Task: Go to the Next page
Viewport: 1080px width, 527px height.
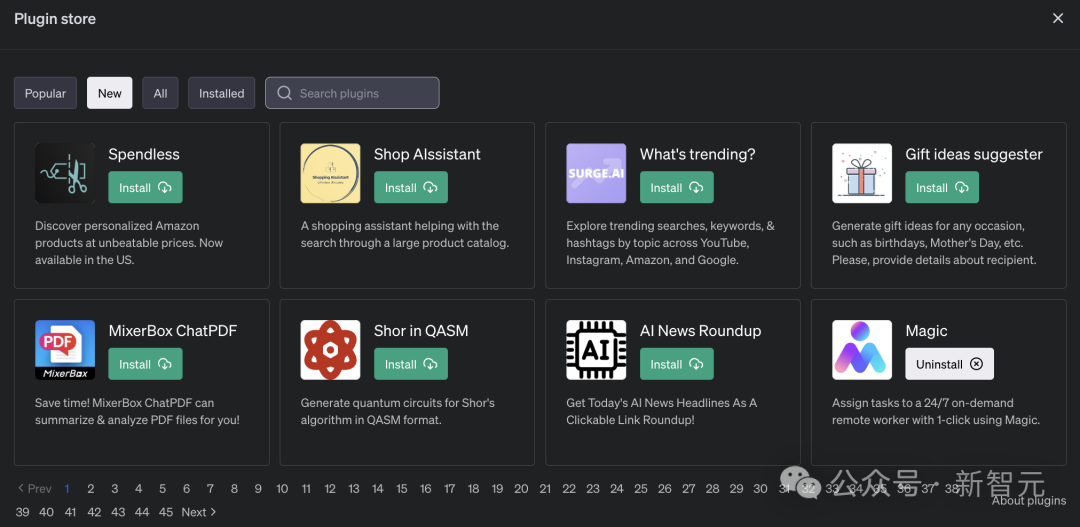Action: (199, 512)
